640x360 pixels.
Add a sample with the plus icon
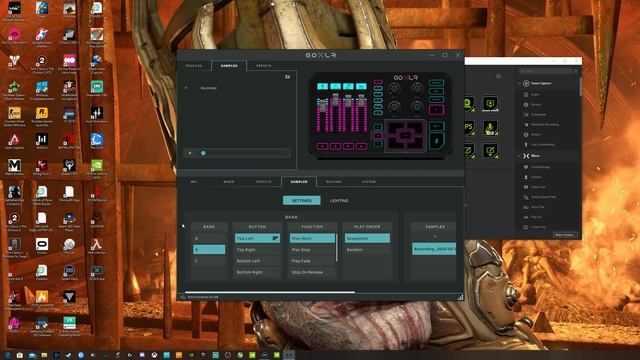[435, 237]
